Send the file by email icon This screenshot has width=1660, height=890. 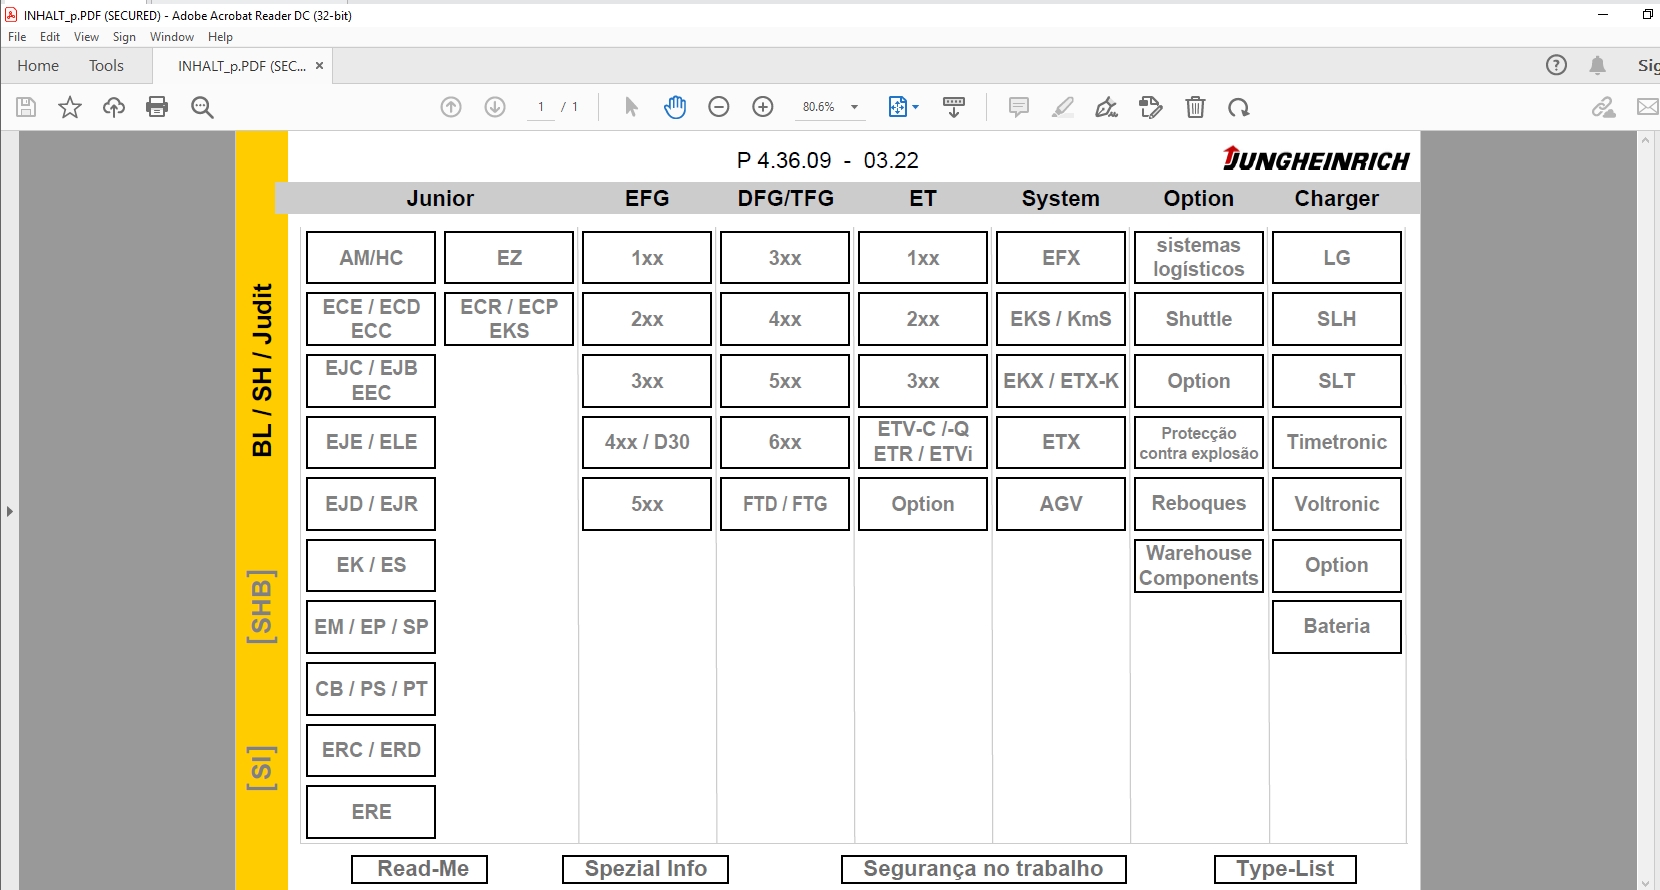click(1648, 107)
